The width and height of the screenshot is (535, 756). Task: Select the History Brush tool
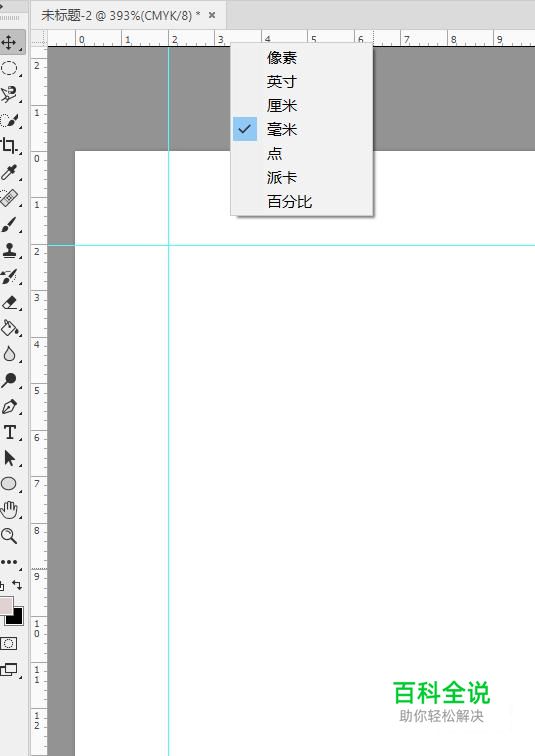(x=10, y=276)
